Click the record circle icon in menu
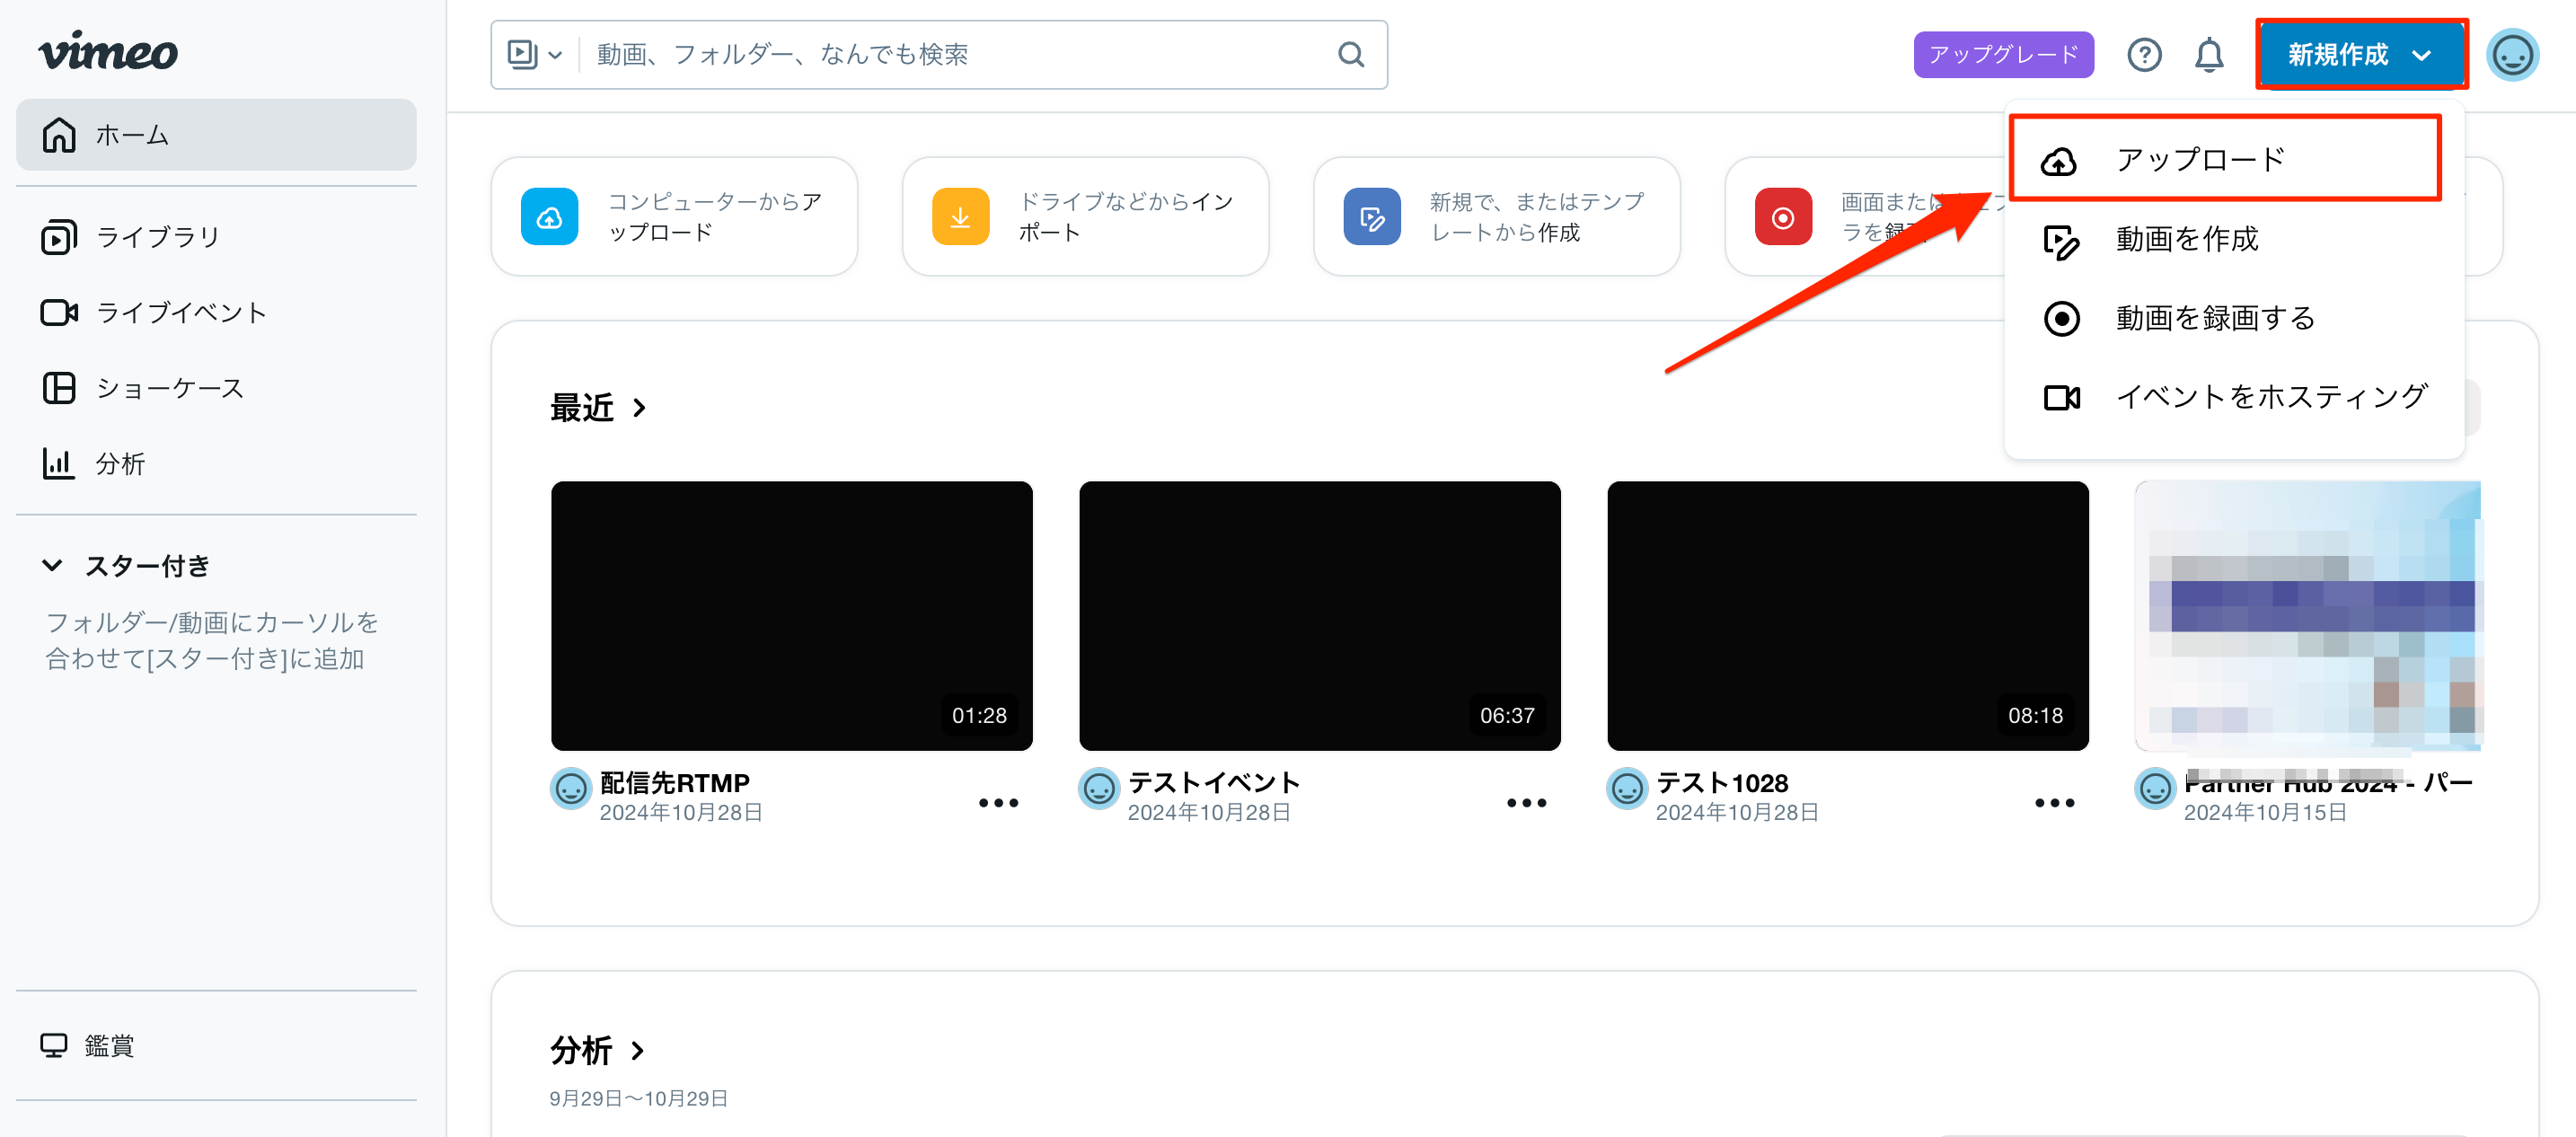 click(2061, 319)
